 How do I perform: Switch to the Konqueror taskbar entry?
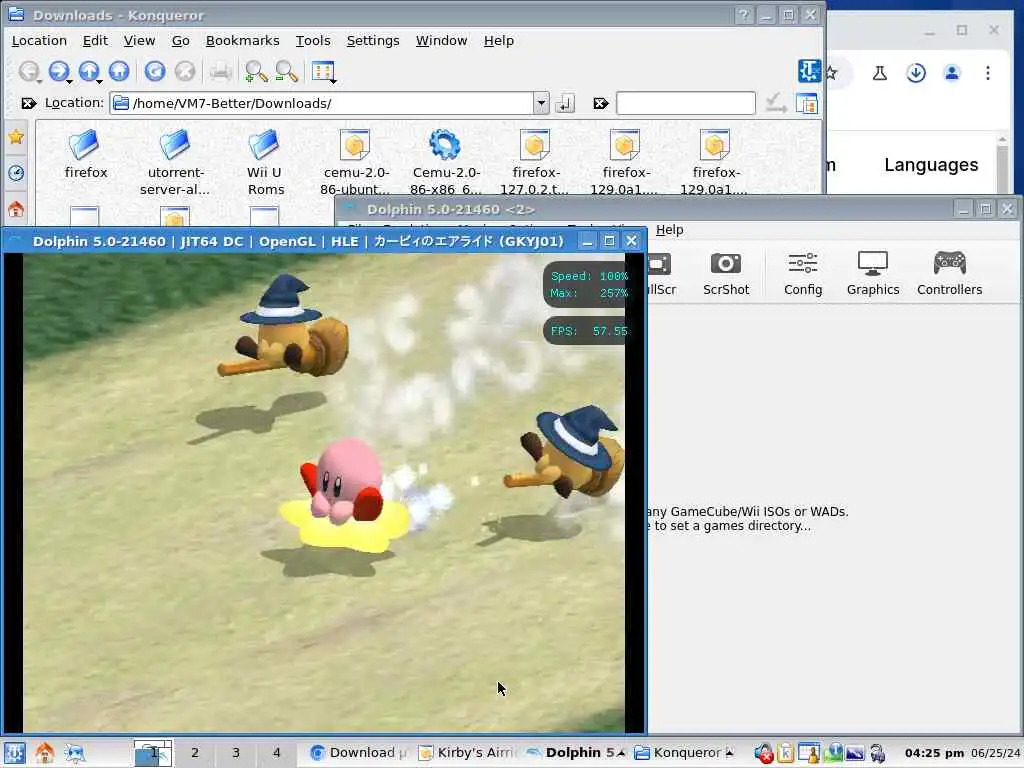(x=683, y=753)
